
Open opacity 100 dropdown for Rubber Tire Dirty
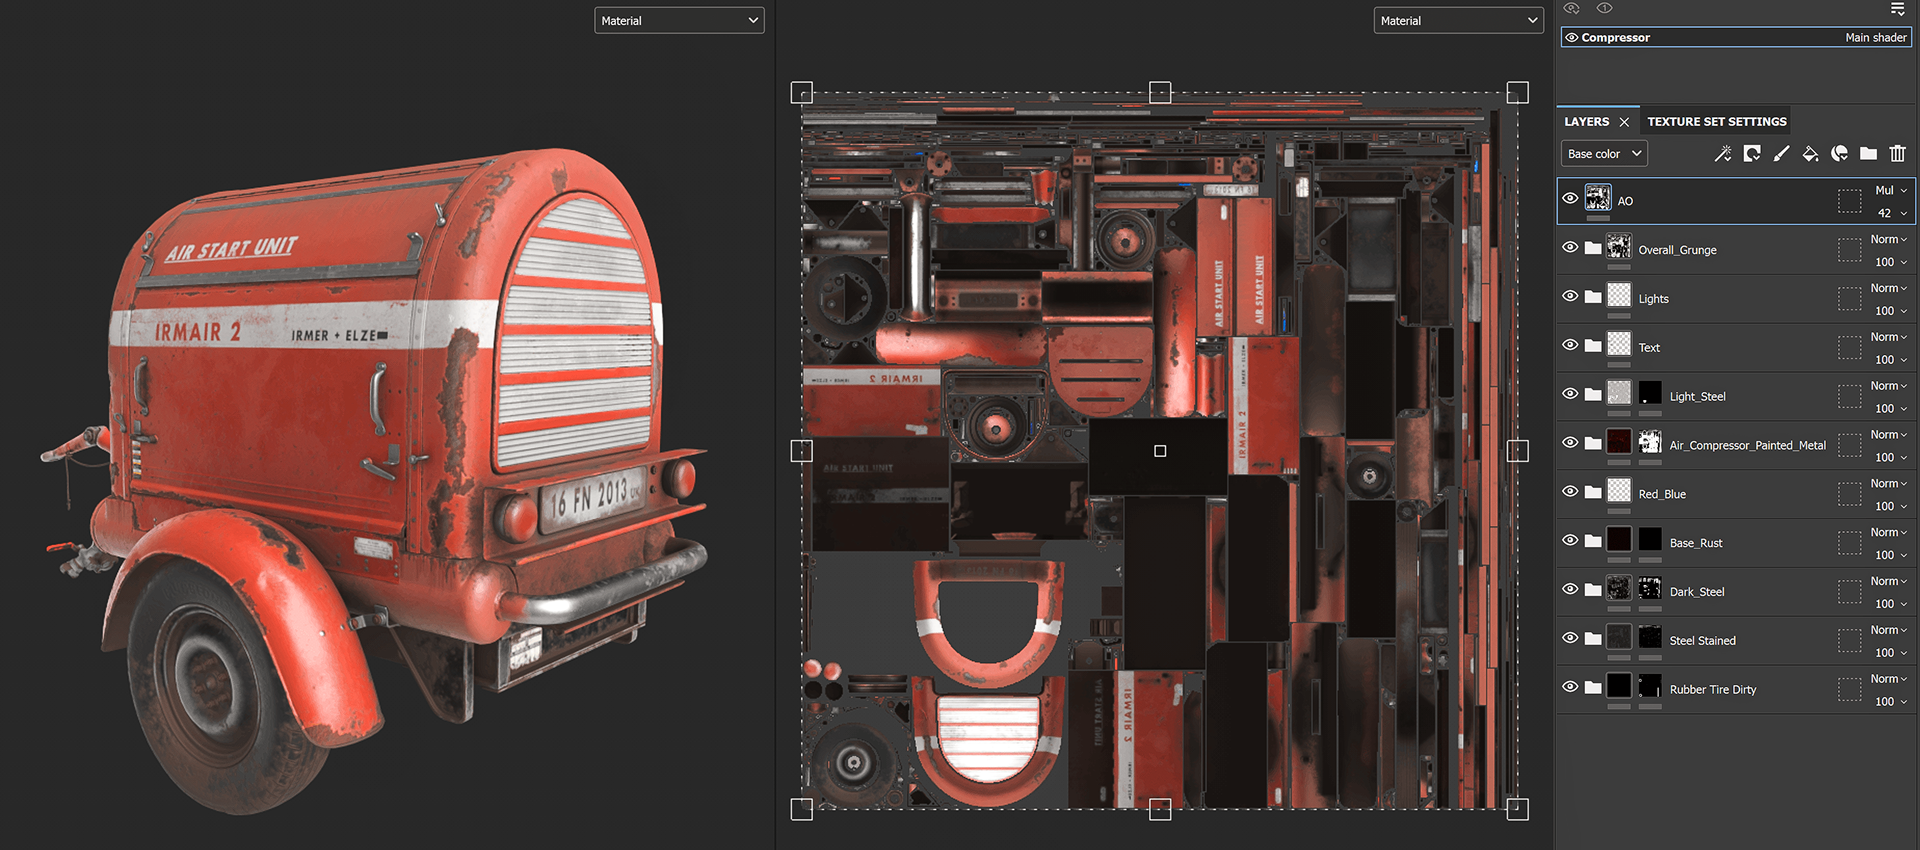1891,702
